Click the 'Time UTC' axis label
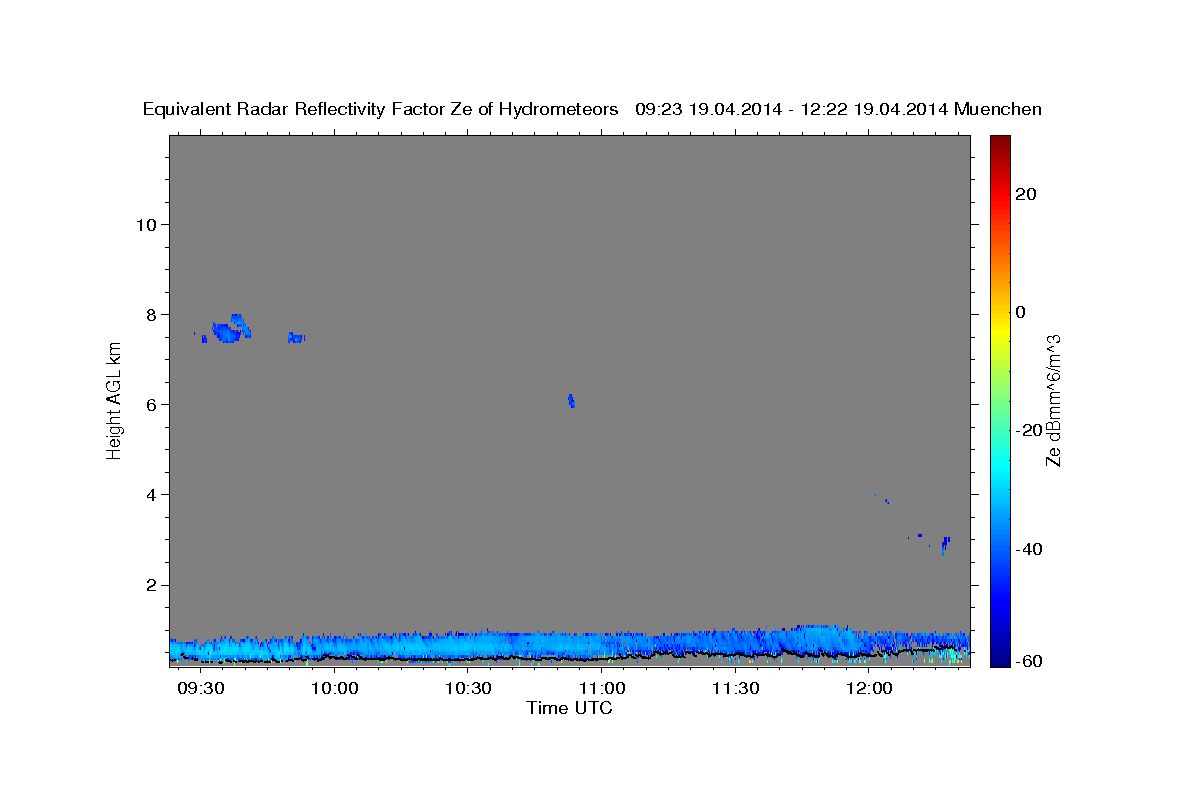 569,708
